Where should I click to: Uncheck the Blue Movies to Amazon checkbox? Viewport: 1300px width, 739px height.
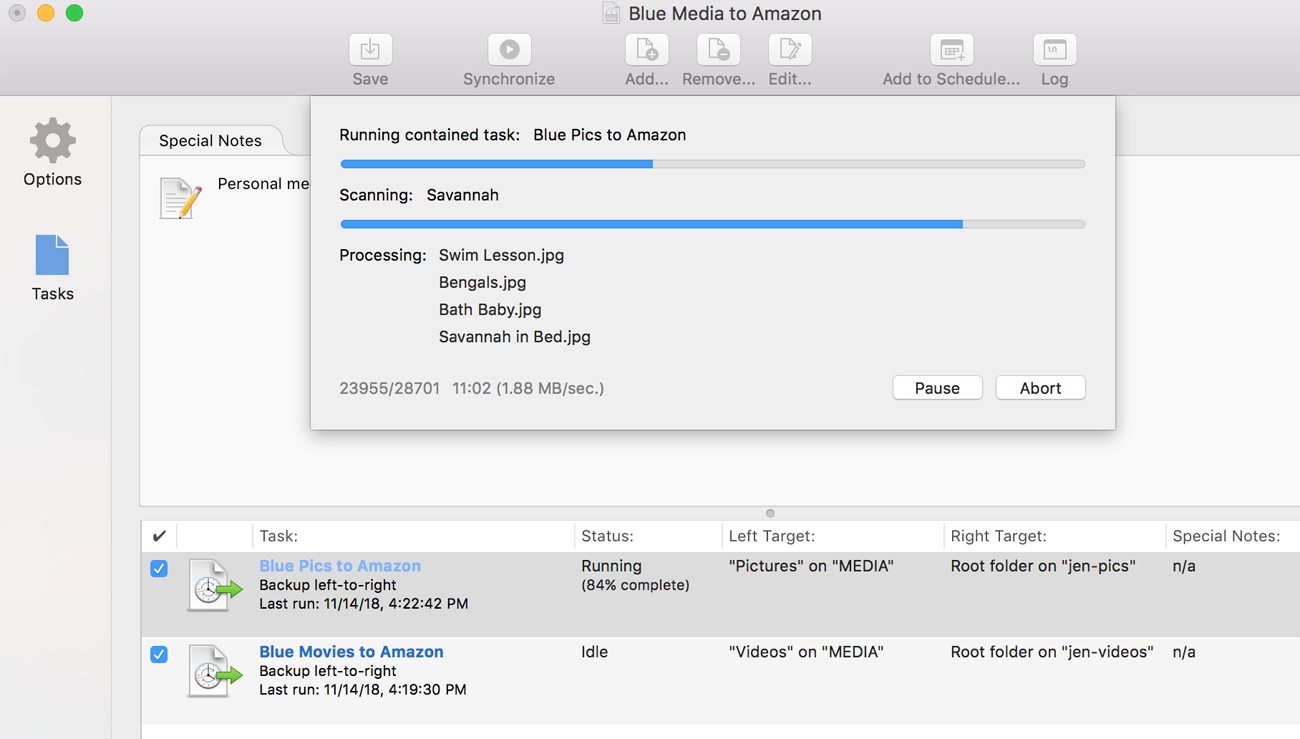pyautogui.click(x=159, y=654)
